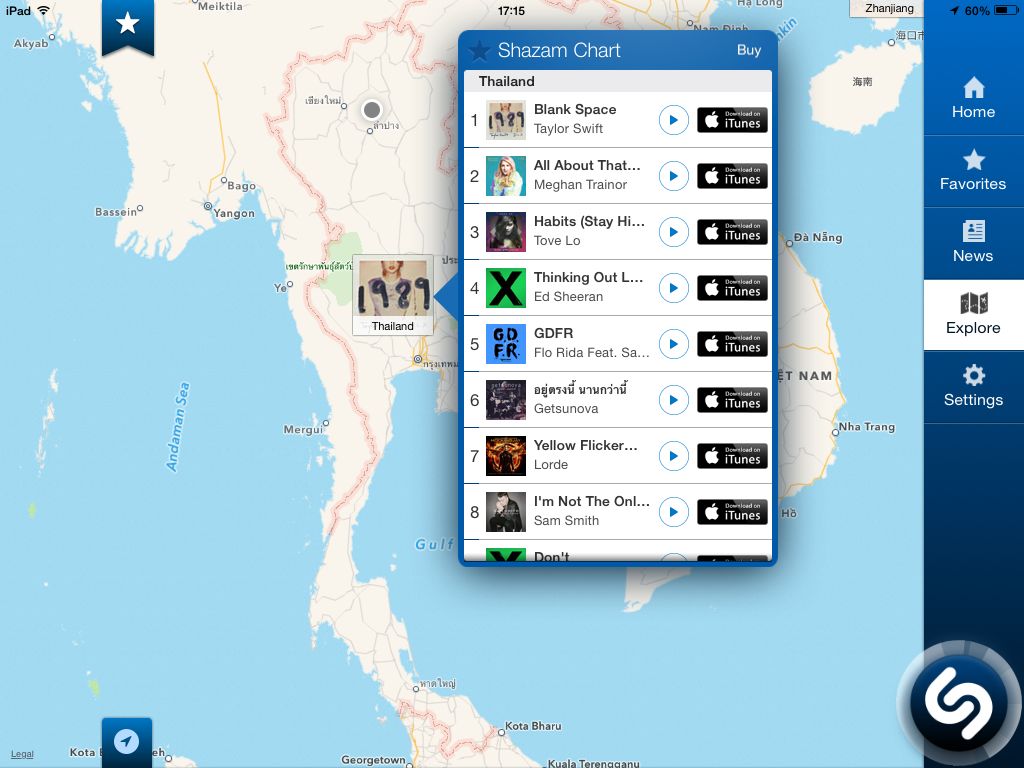Screen dimensions: 1024x768
Task: Tap Buy in Shazam Chart header
Action: pos(748,50)
